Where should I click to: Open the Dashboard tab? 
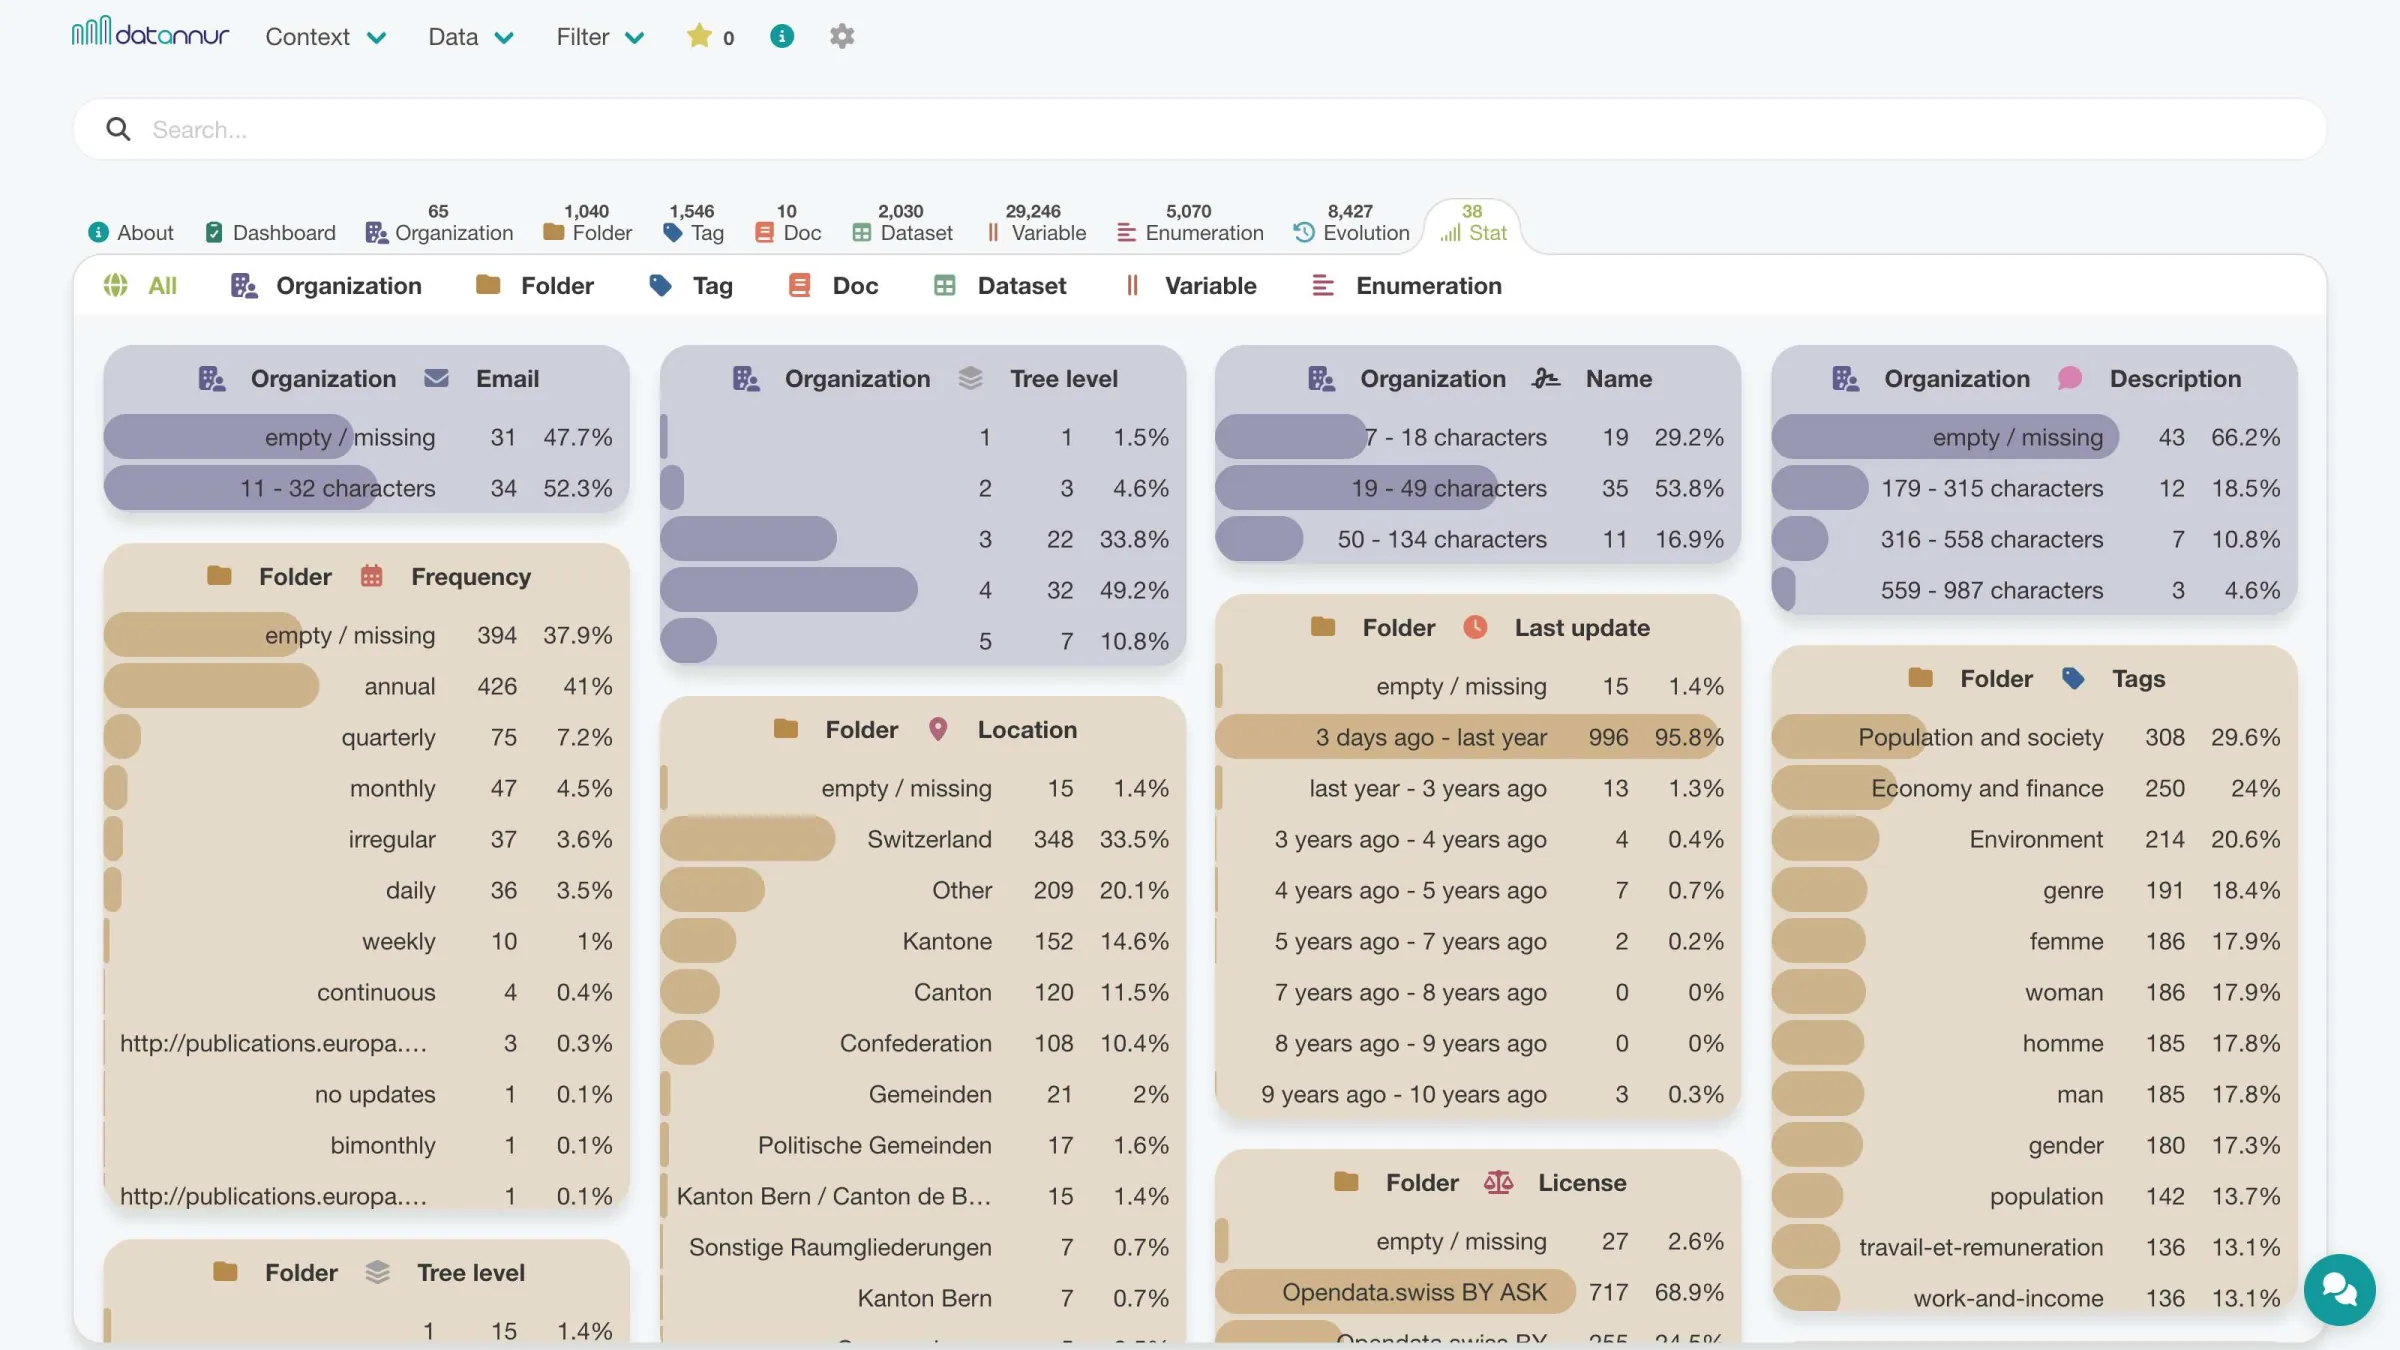click(270, 233)
